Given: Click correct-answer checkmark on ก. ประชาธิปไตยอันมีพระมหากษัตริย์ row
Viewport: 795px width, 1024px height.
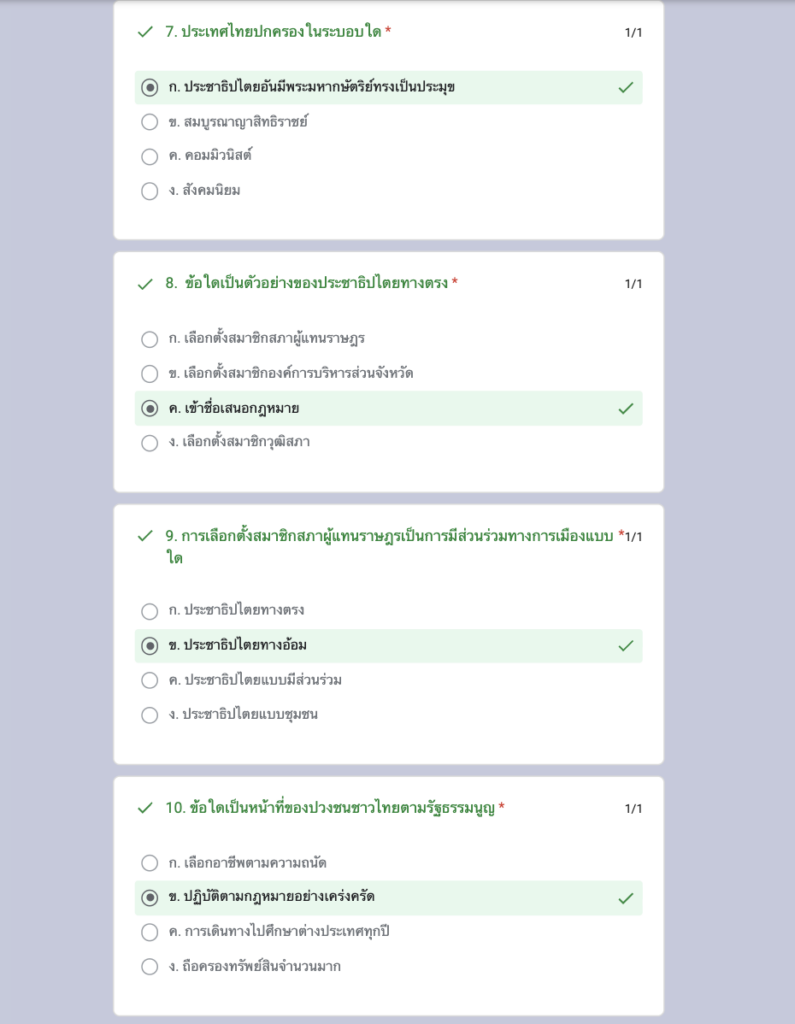Looking at the screenshot, I should 626,88.
